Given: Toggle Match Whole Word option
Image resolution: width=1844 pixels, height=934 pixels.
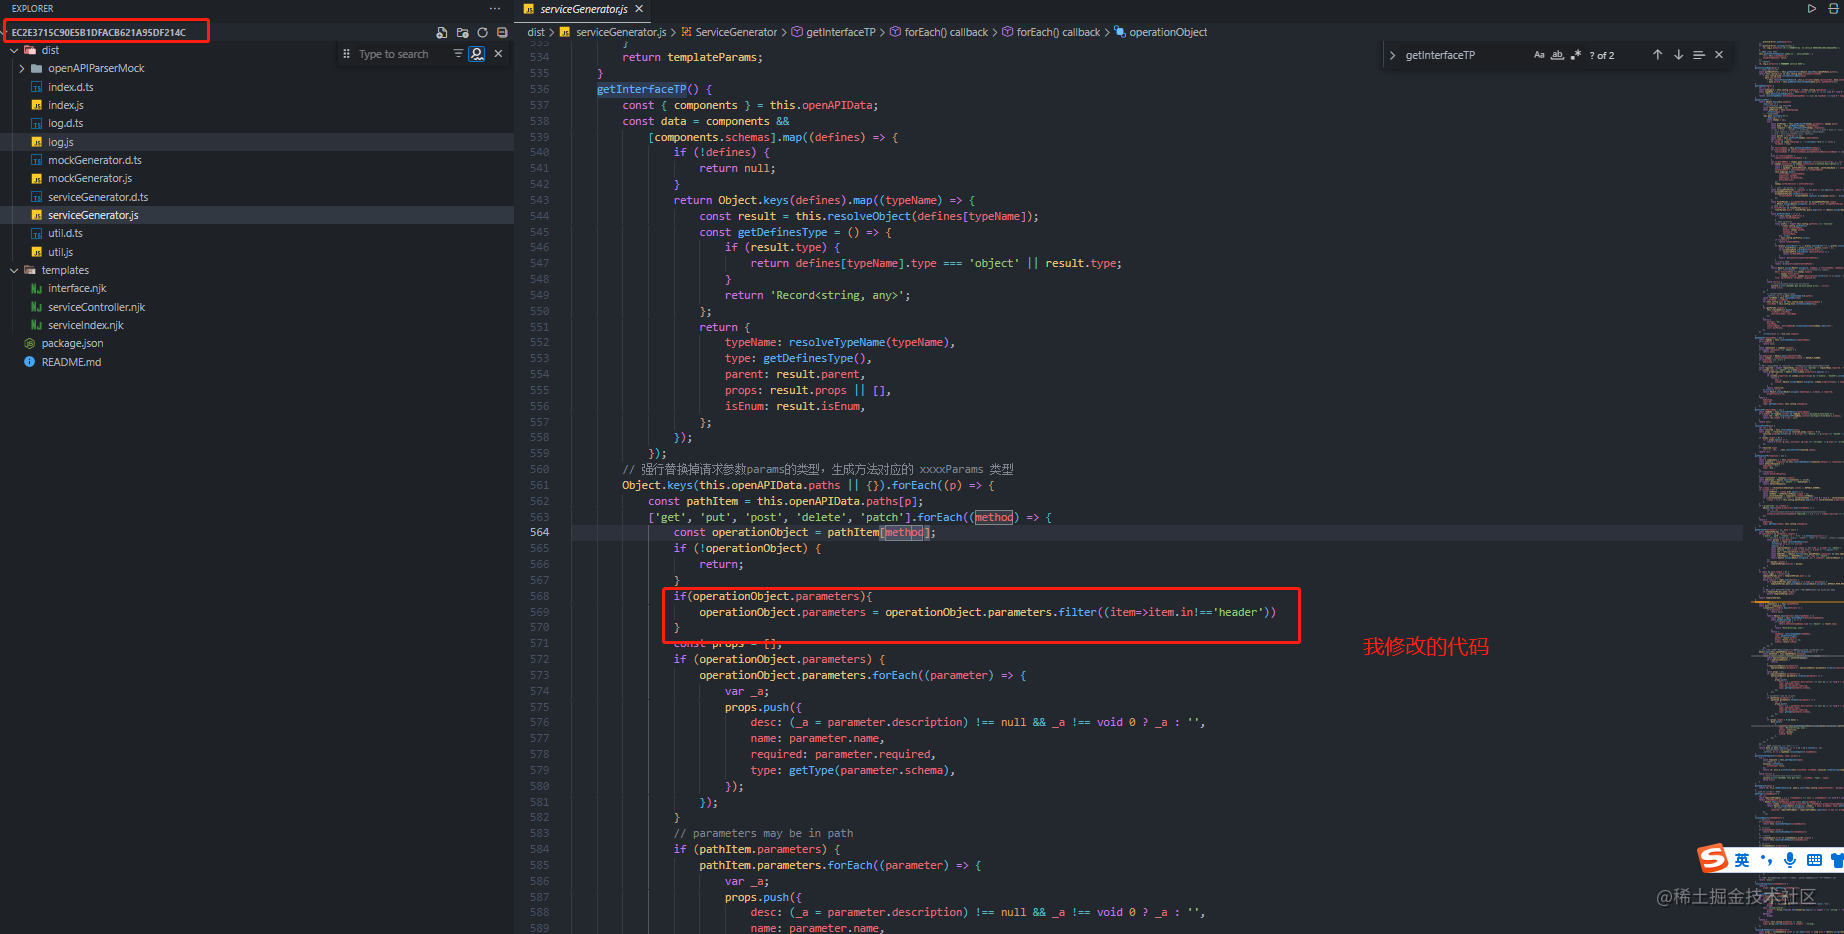Looking at the screenshot, I should tap(1557, 55).
